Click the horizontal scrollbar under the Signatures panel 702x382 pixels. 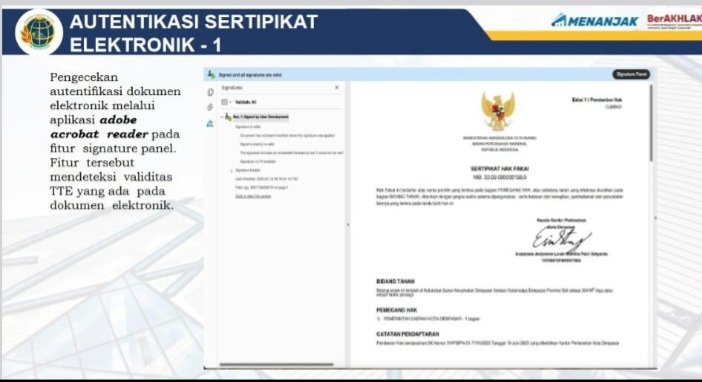pyautogui.click(x=276, y=365)
